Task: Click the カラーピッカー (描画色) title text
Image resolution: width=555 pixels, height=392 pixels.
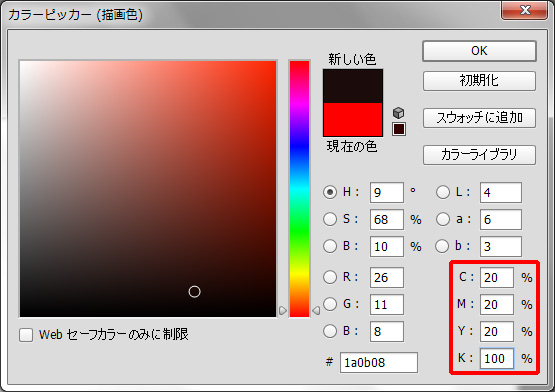Action: 75,15
